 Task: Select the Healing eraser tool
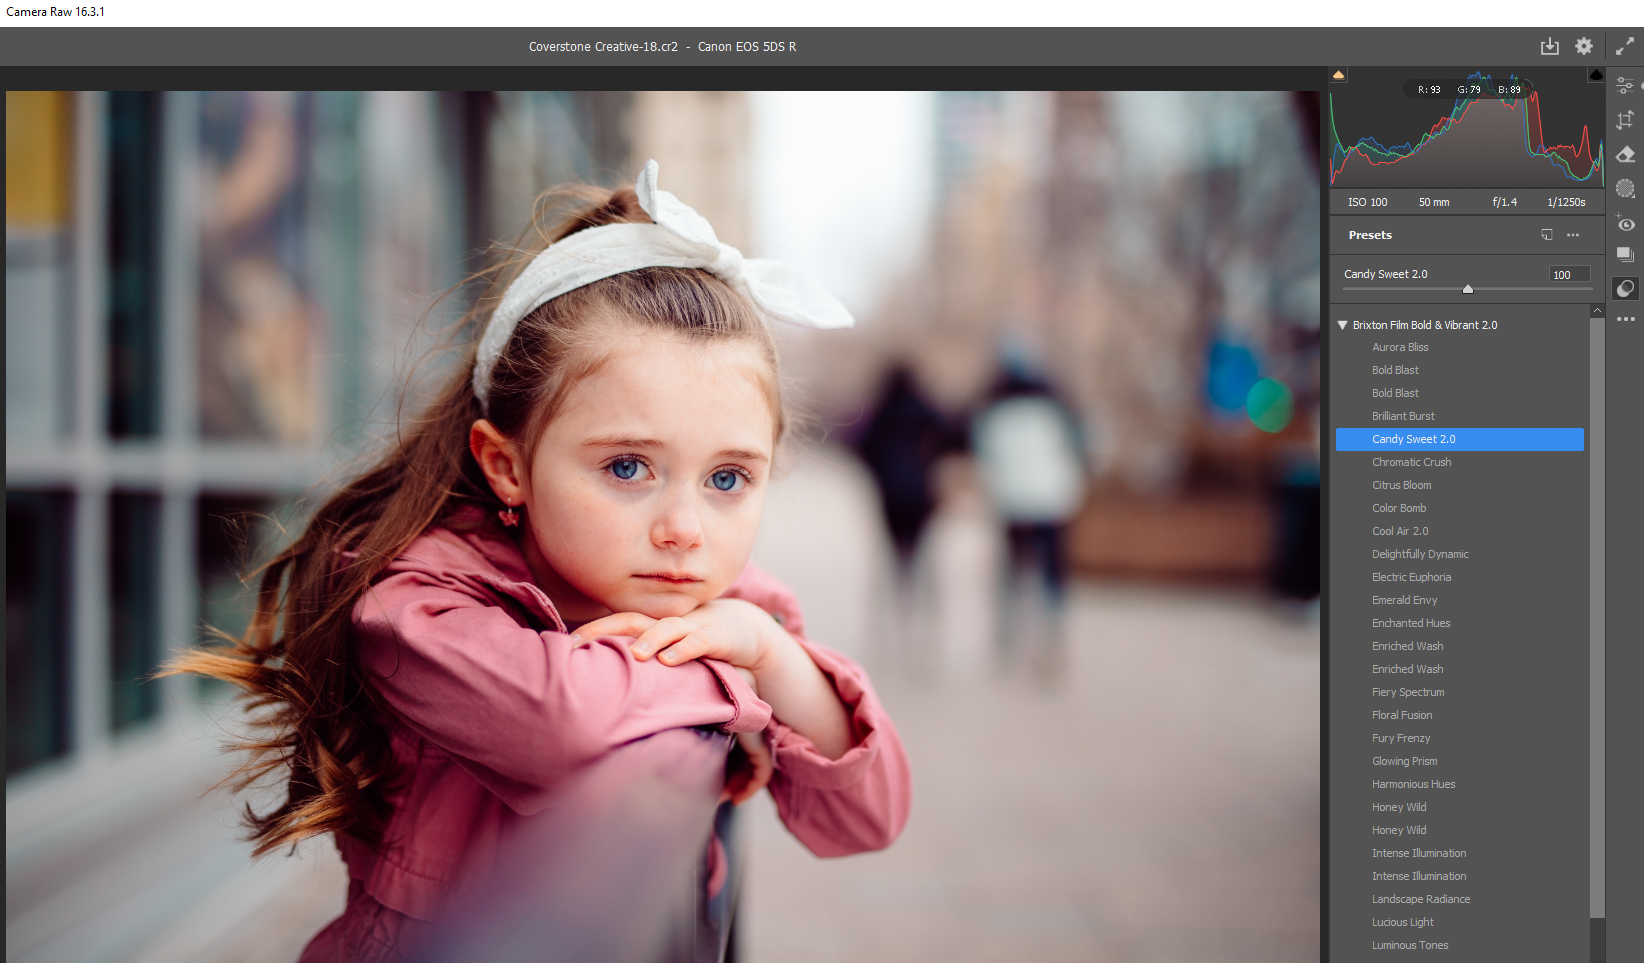point(1625,154)
